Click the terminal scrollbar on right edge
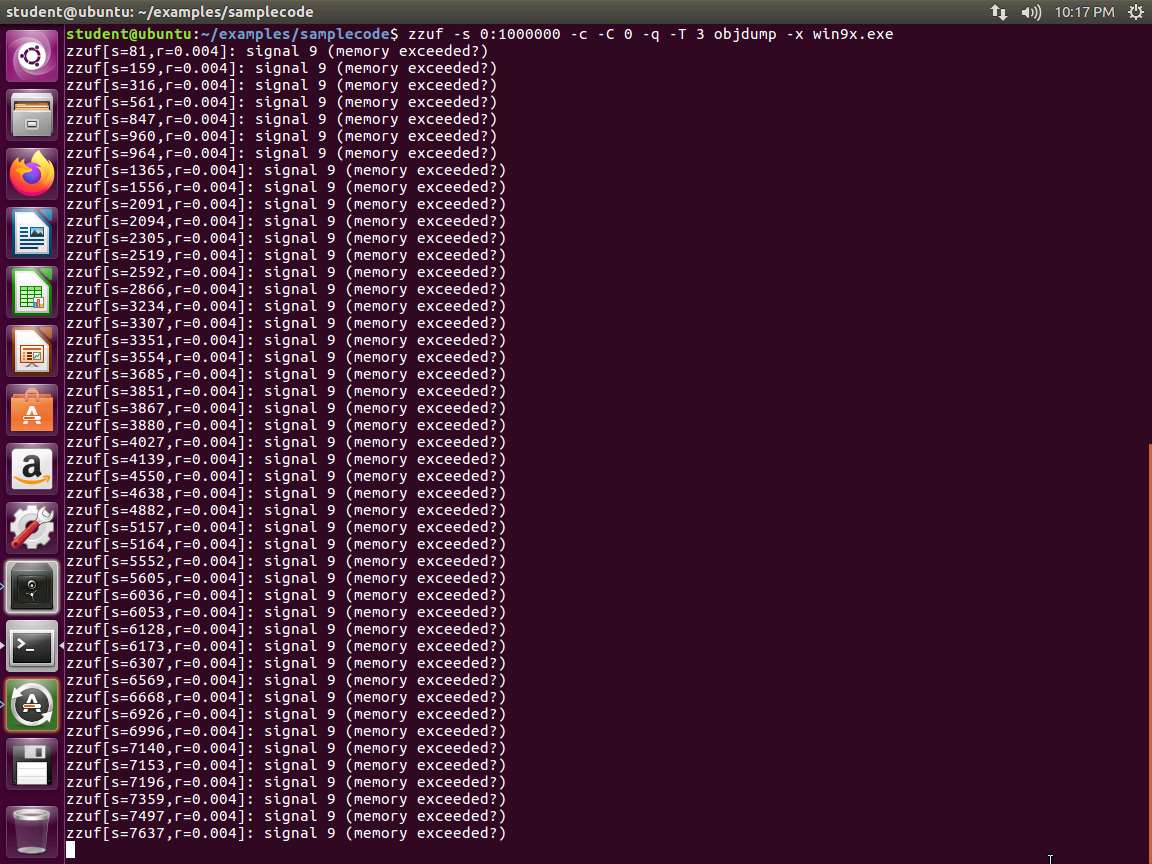Viewport: 1152px width, 864px height. click(x=1148, y=650)
